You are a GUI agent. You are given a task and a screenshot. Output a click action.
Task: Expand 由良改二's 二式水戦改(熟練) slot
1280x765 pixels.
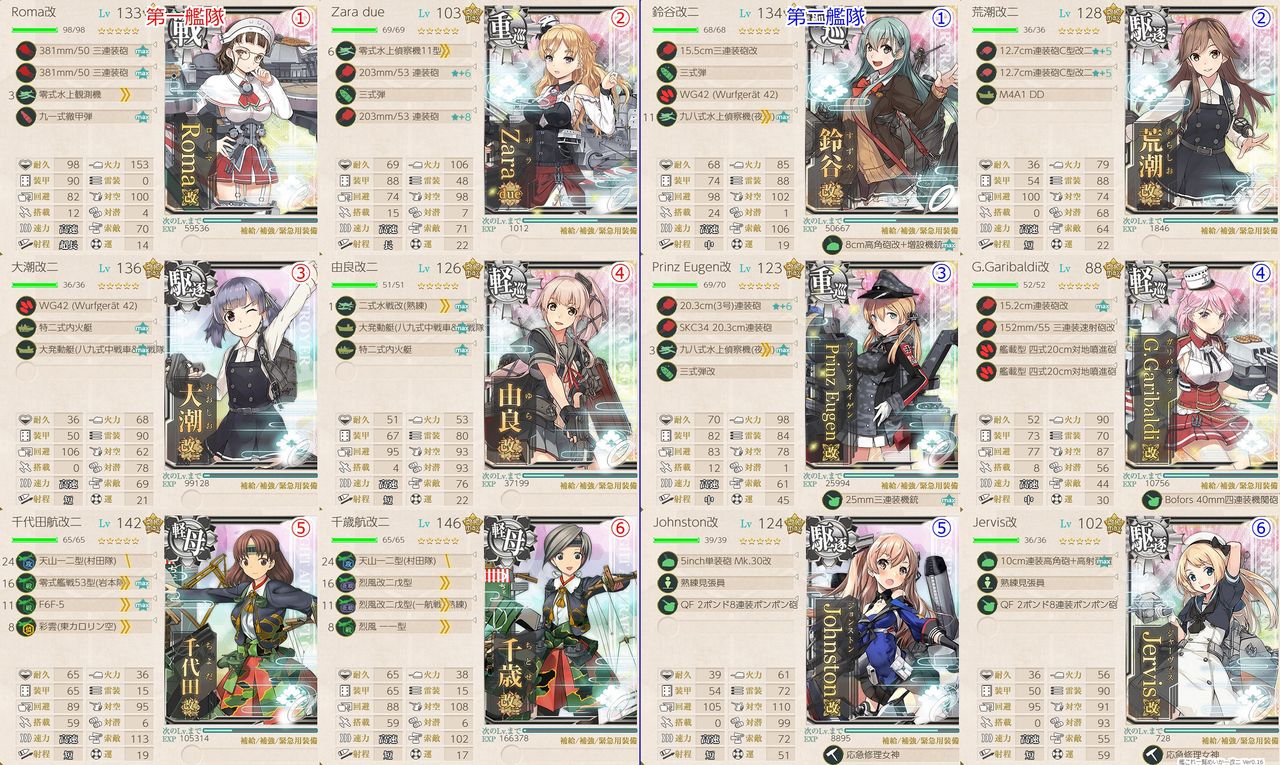tap(404, 305)
